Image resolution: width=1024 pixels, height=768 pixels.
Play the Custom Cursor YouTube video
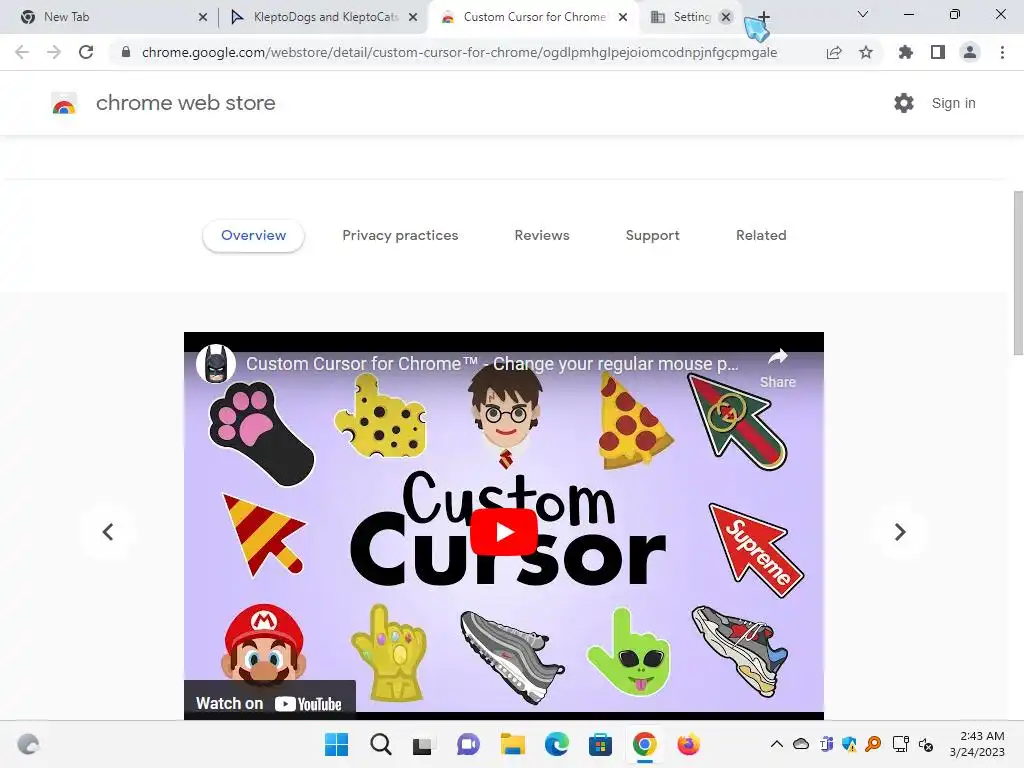[504, 532]
